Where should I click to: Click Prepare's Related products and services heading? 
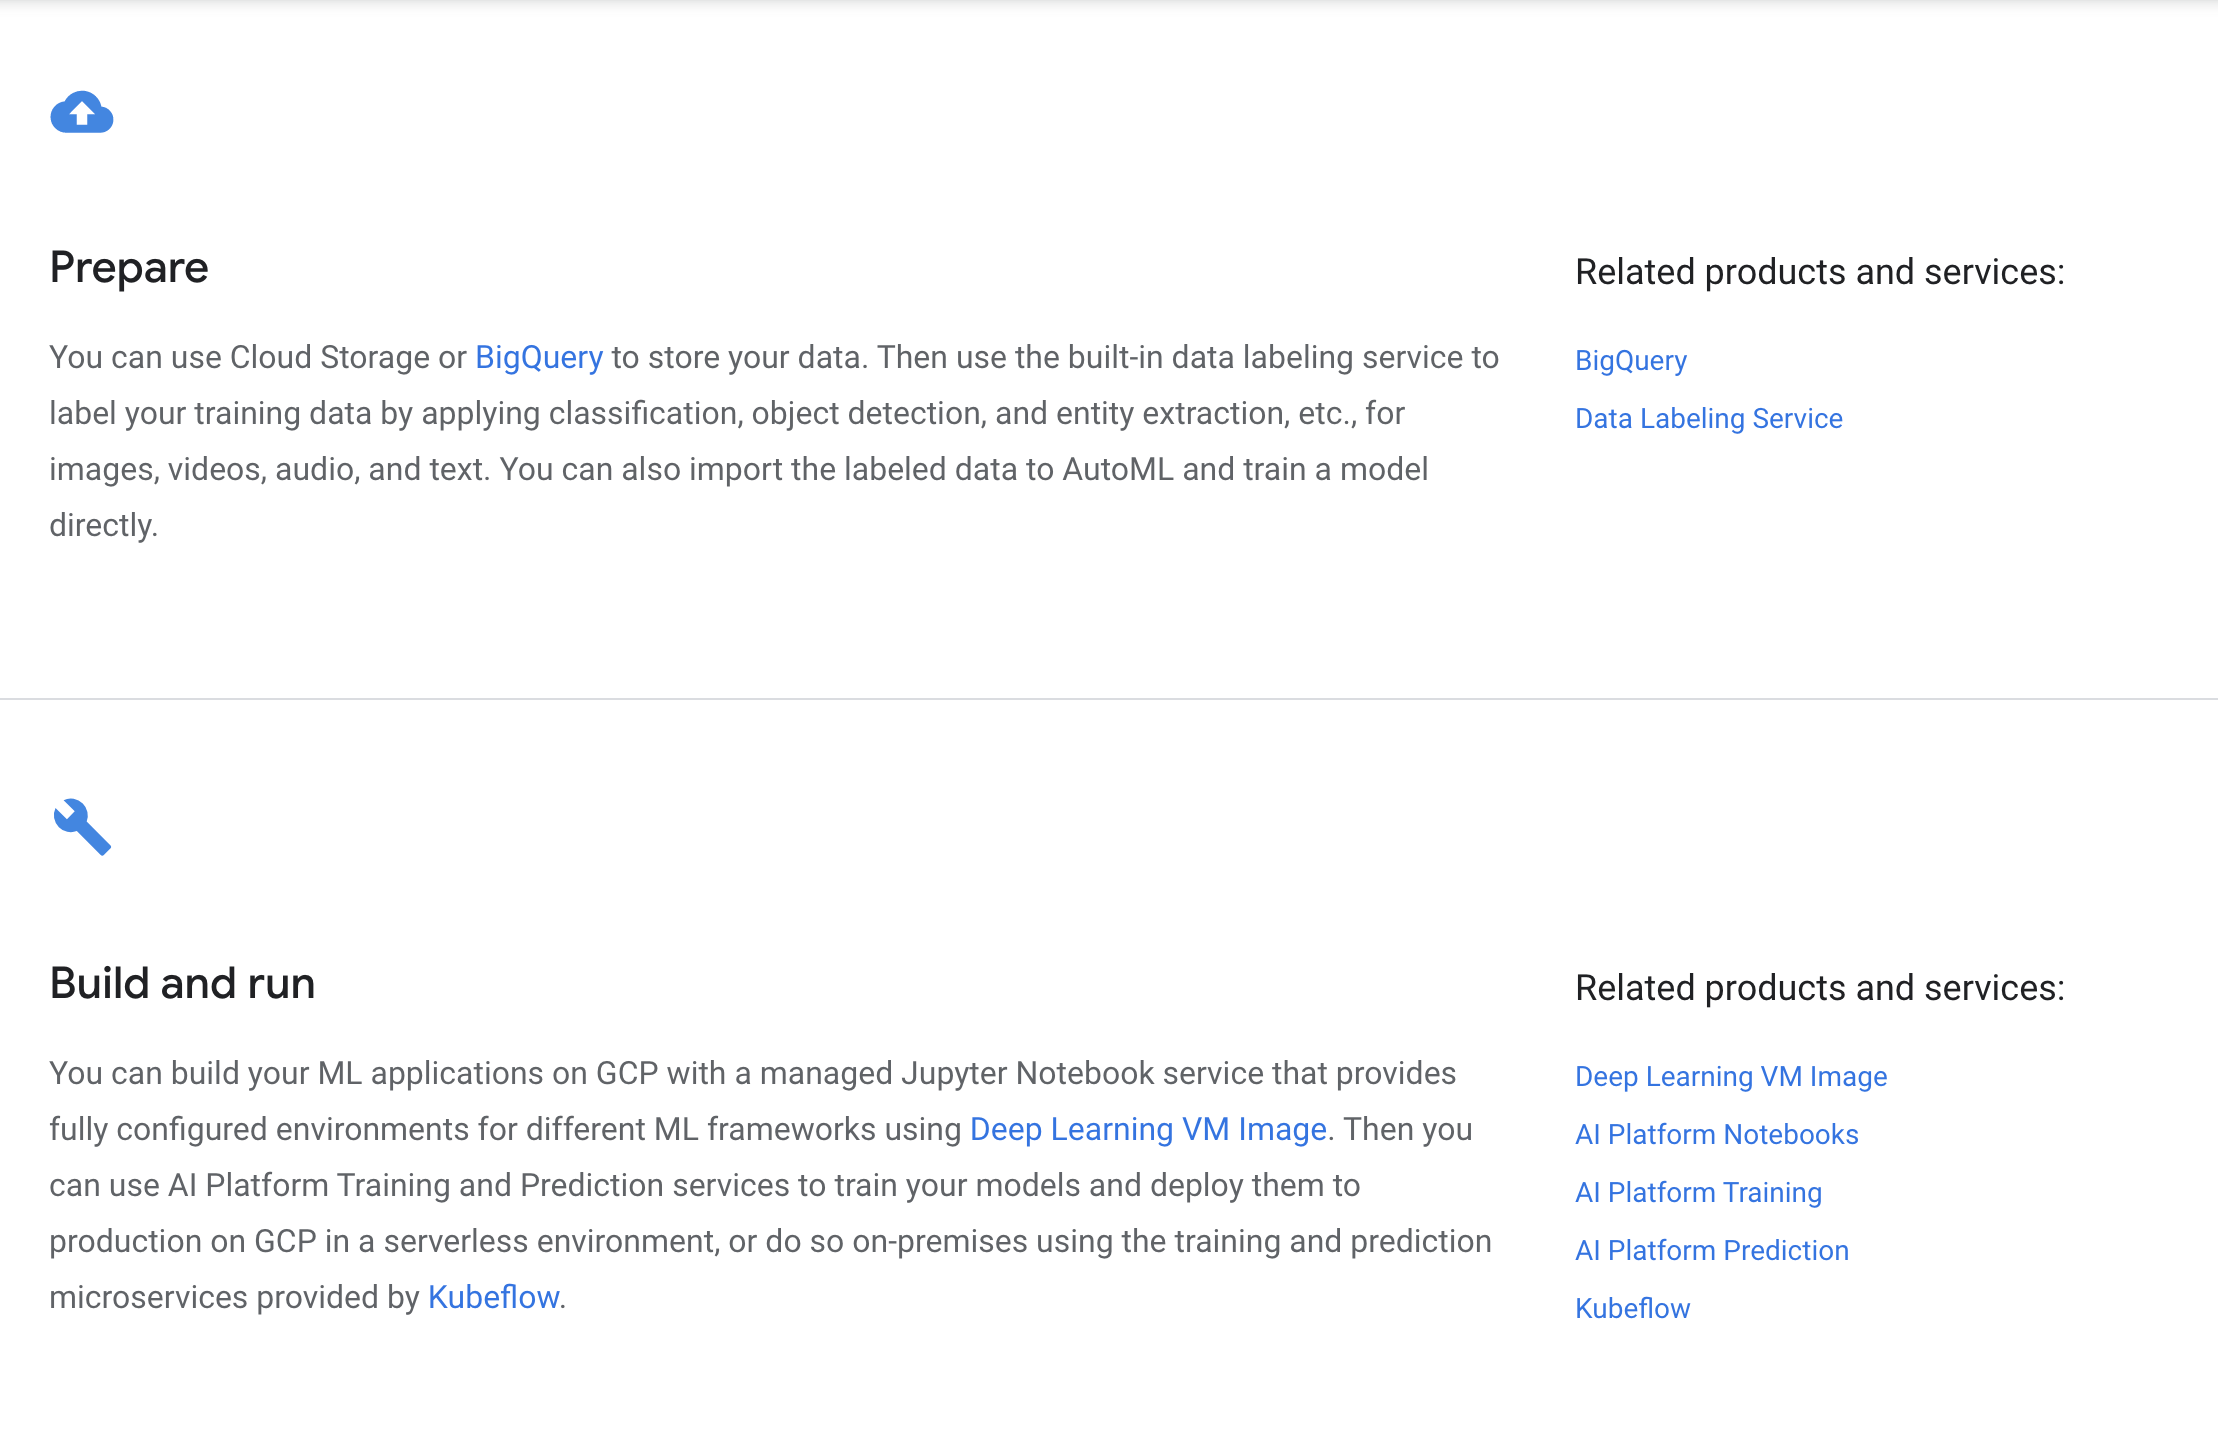click(1819, 272)
